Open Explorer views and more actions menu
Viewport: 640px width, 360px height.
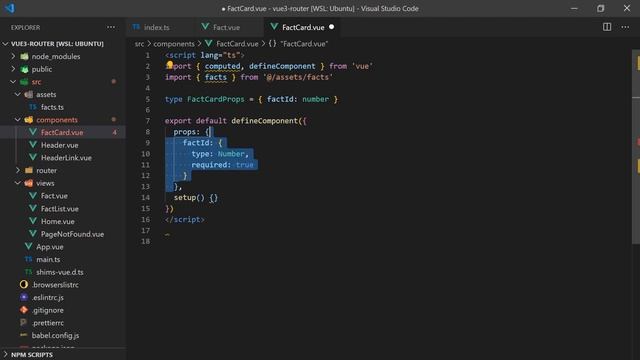(x=111, y=27)
